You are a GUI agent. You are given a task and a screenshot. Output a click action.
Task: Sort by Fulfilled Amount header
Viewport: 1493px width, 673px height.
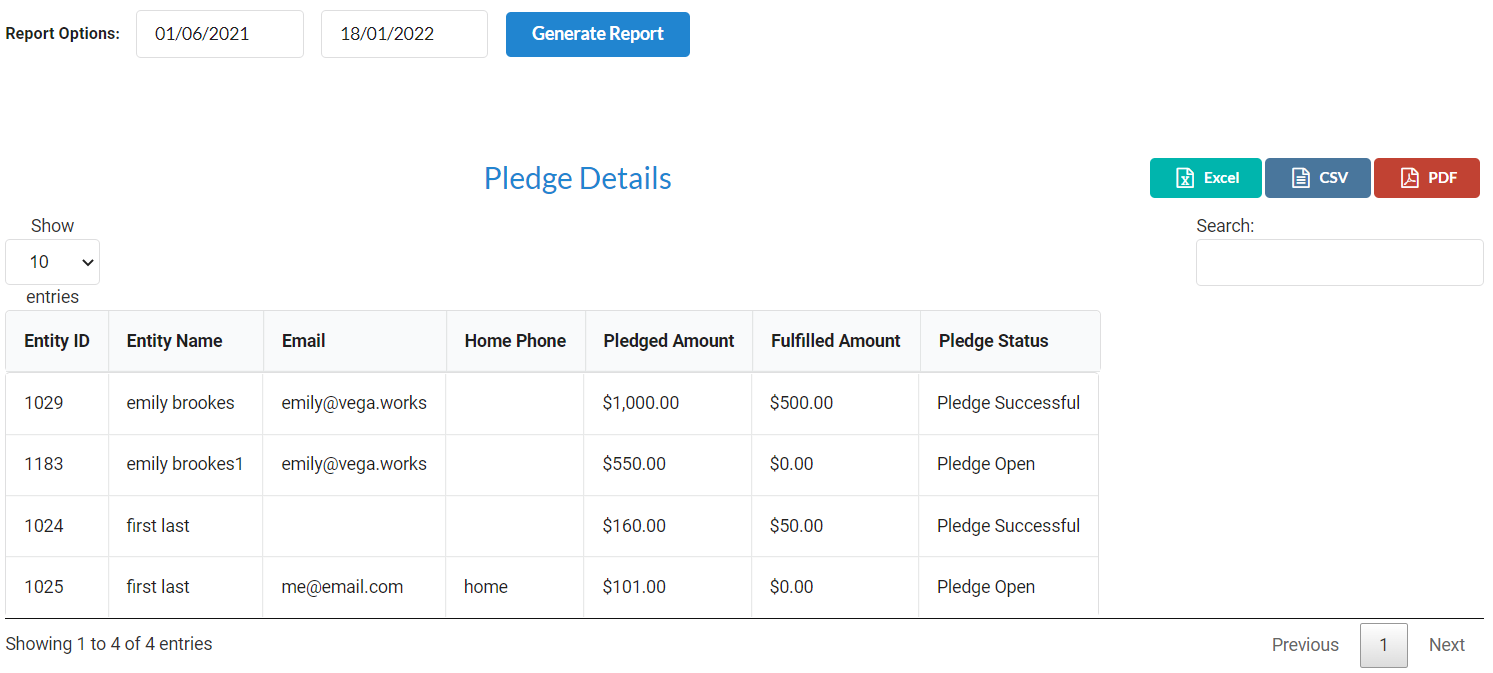[x=836, y=341]
